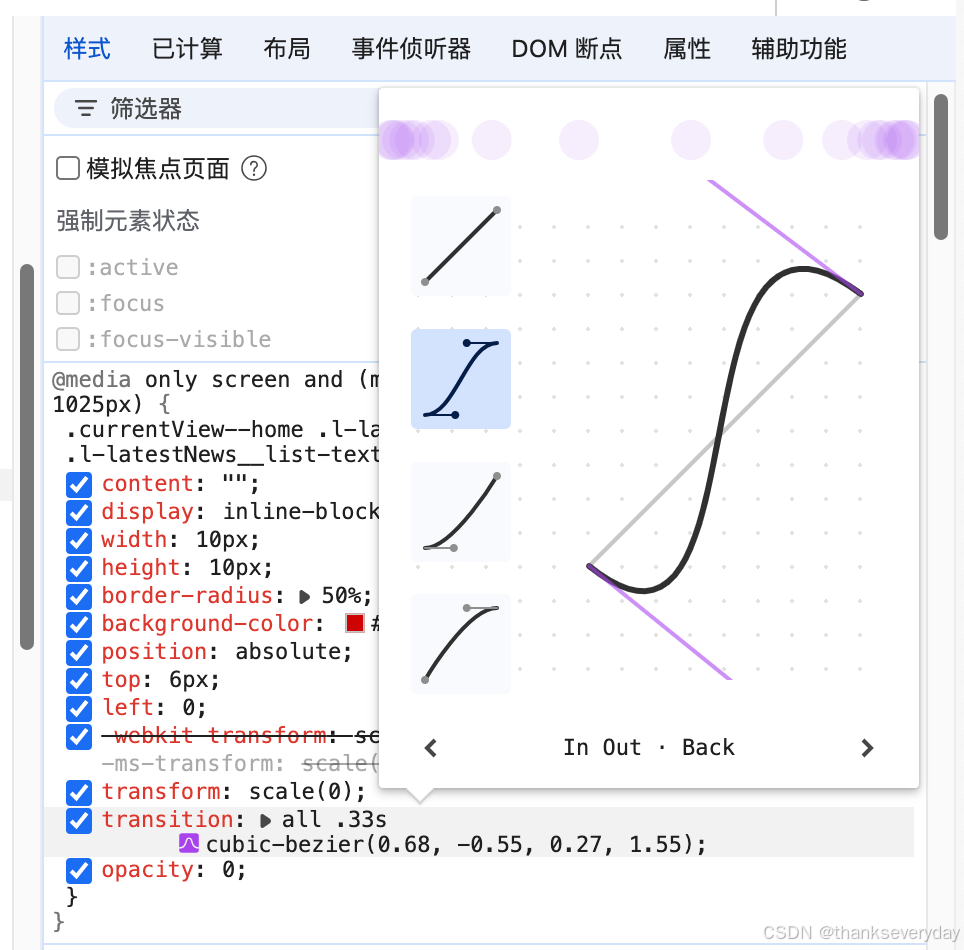This screenshot has height=950, width=964.
Task: Open the cubic-bezier easing editor icon
Action: coord(189,844)
